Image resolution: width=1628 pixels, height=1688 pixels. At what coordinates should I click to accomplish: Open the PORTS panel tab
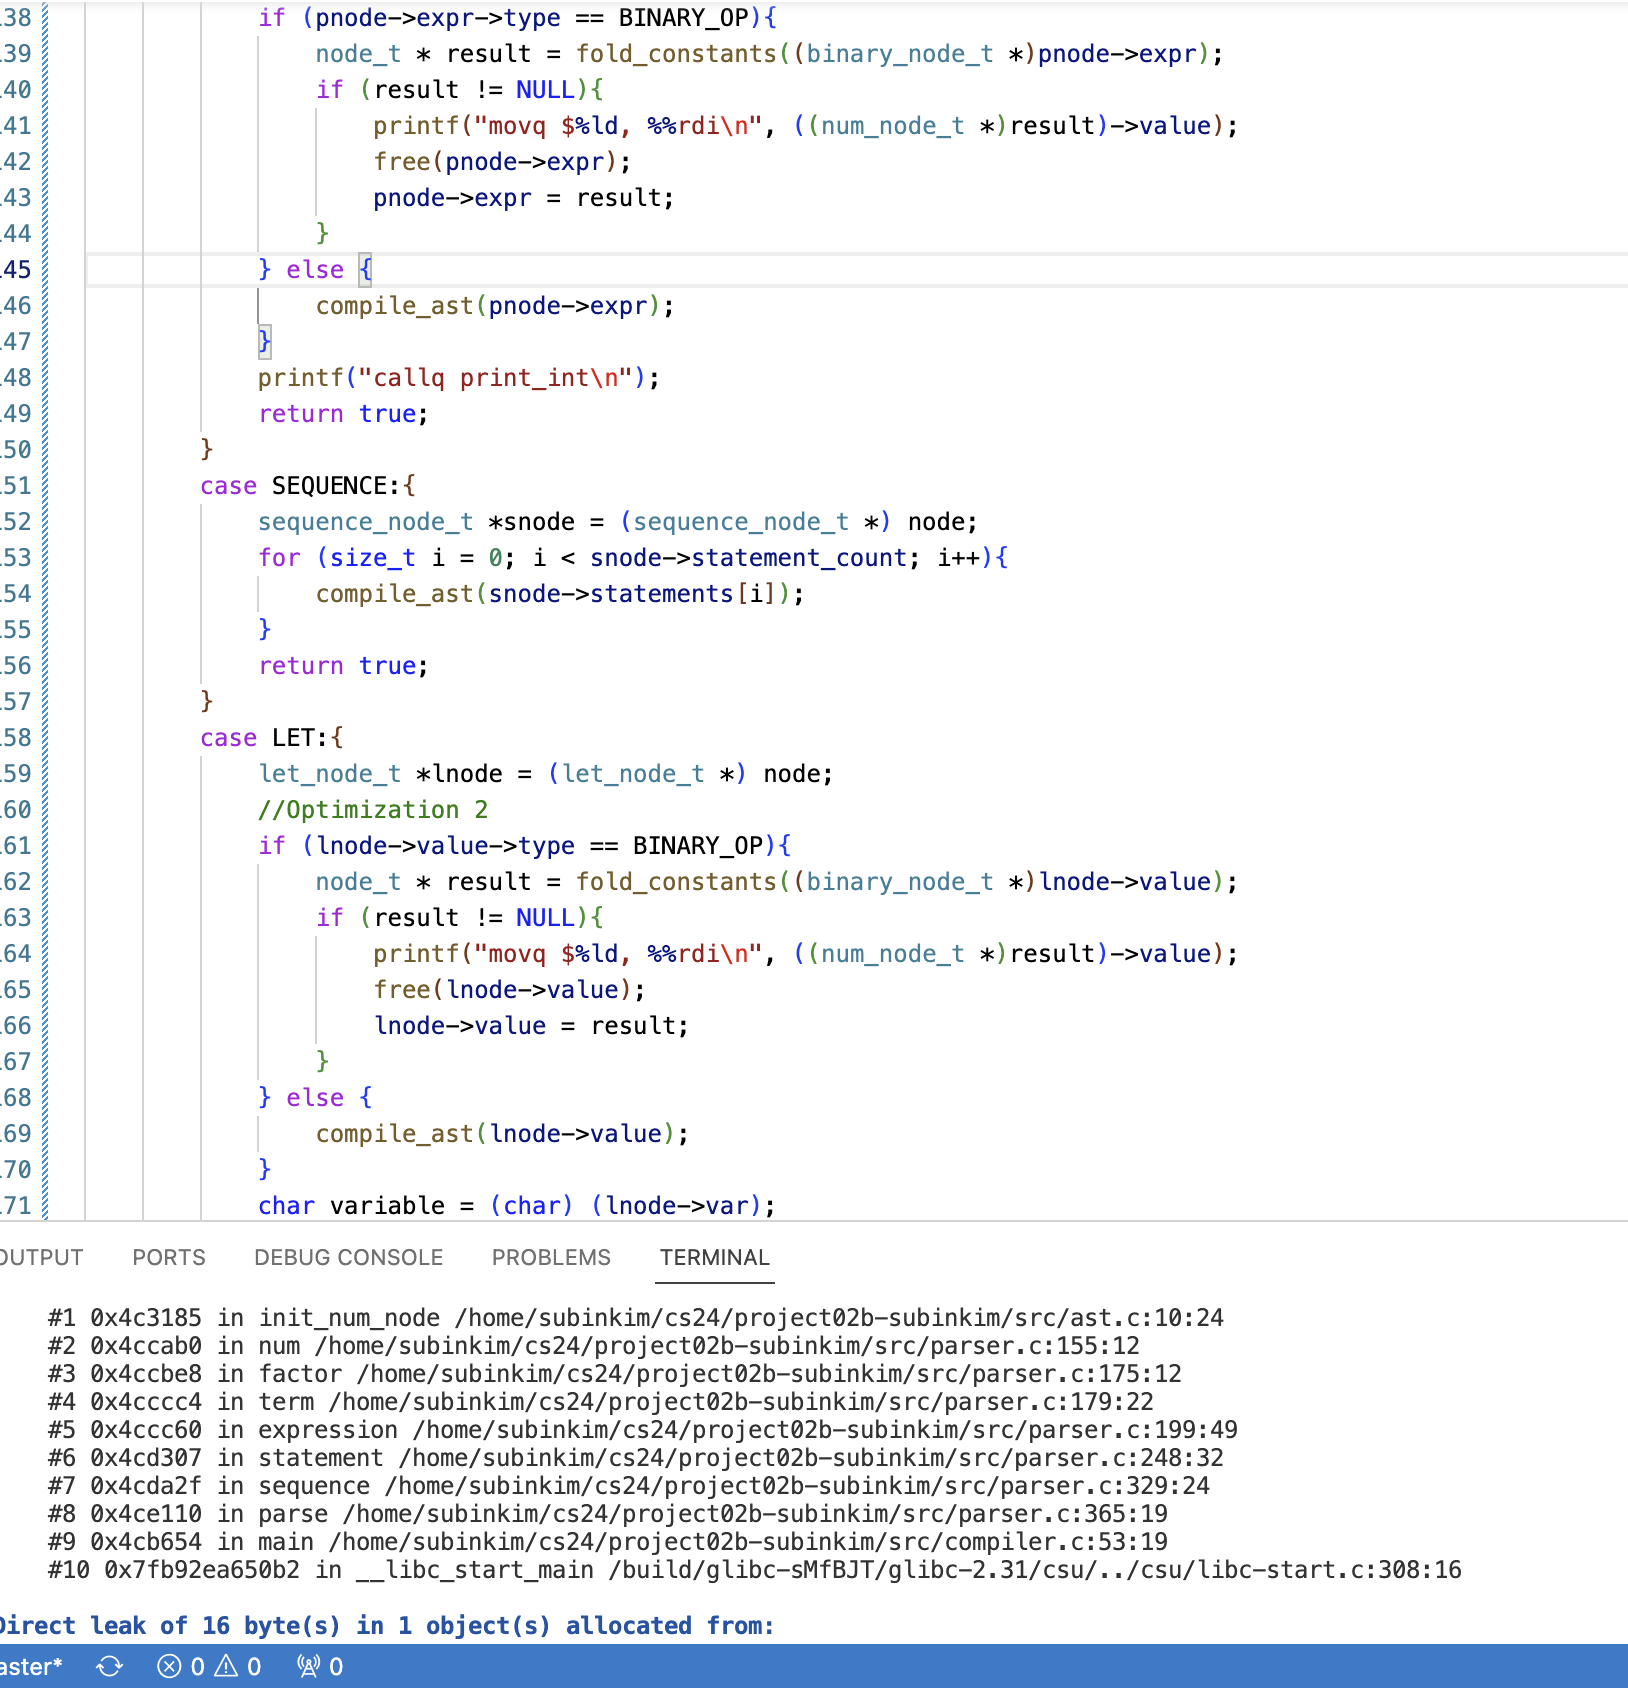168,1257
